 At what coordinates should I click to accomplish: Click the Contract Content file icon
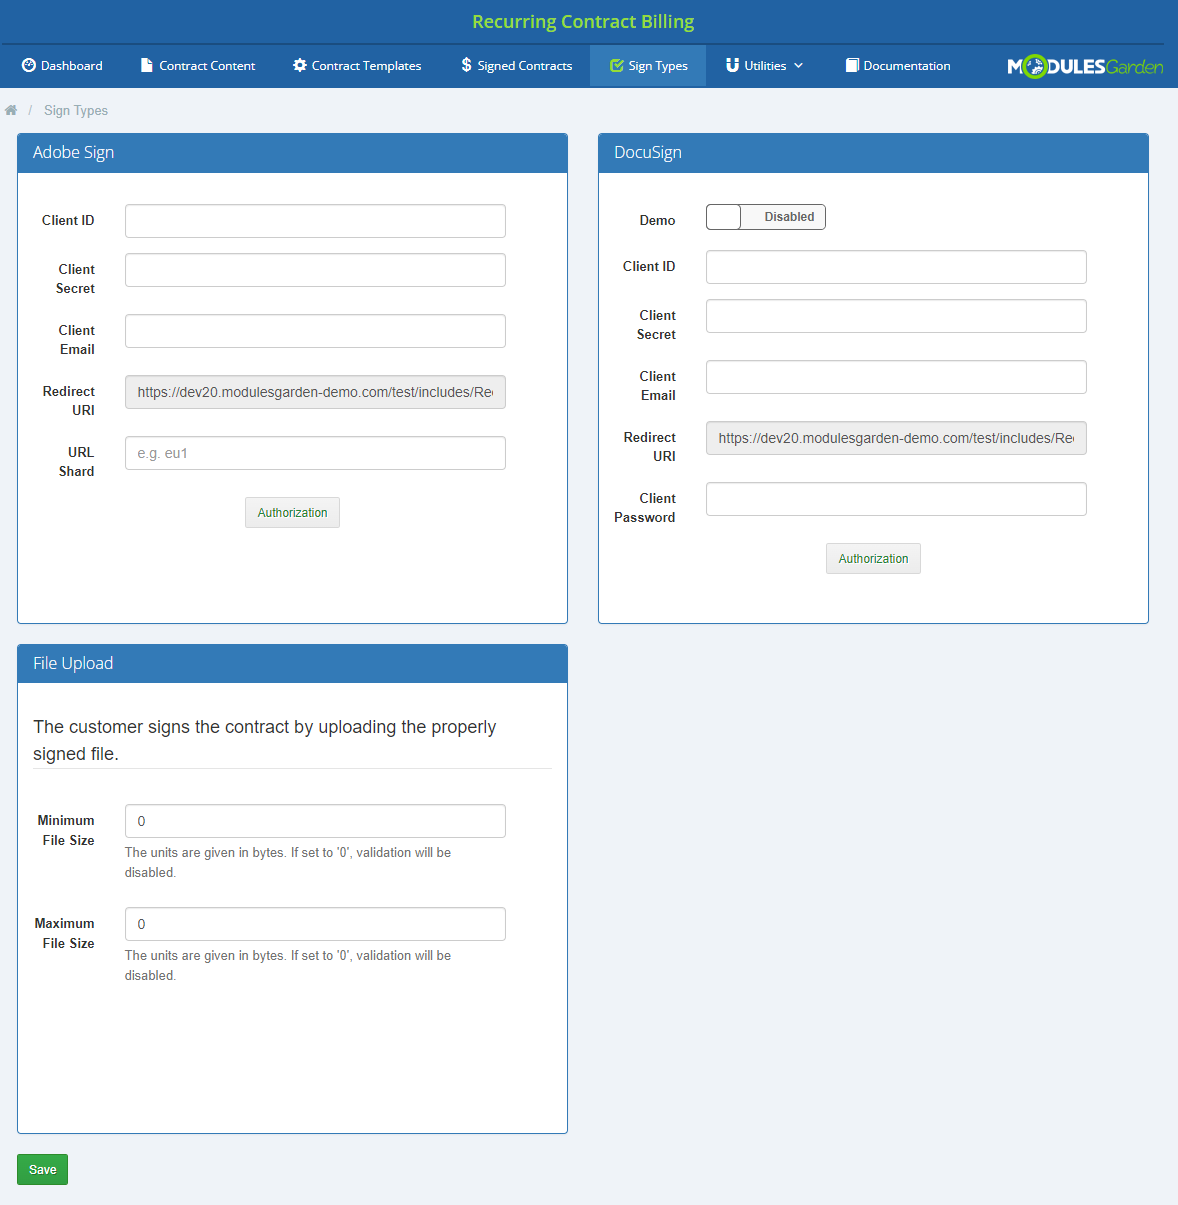(146, 65)
